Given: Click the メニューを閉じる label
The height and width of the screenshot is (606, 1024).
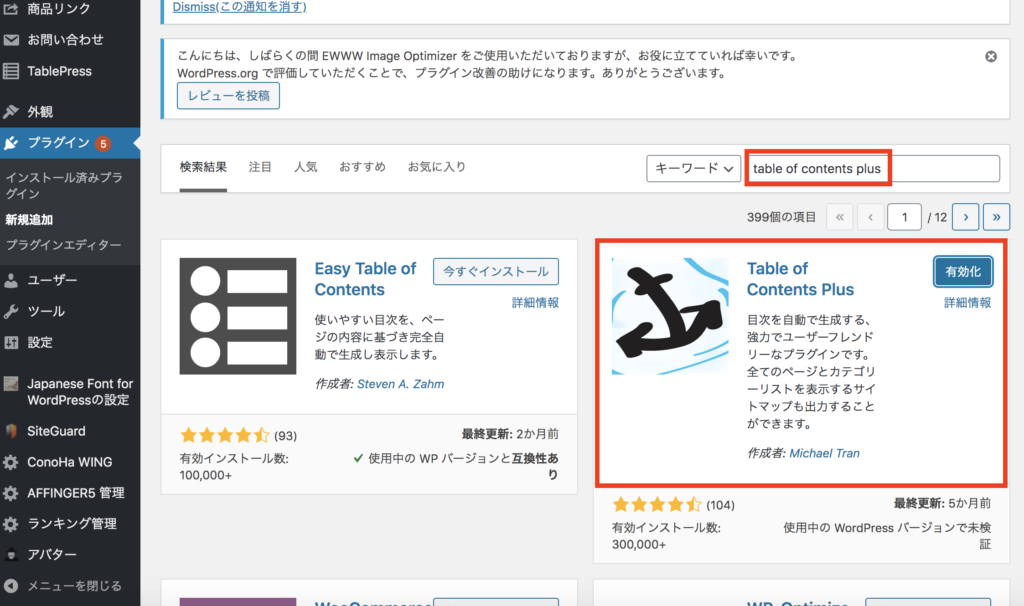Looking at the screenshot, I should [x=74, y=586].
